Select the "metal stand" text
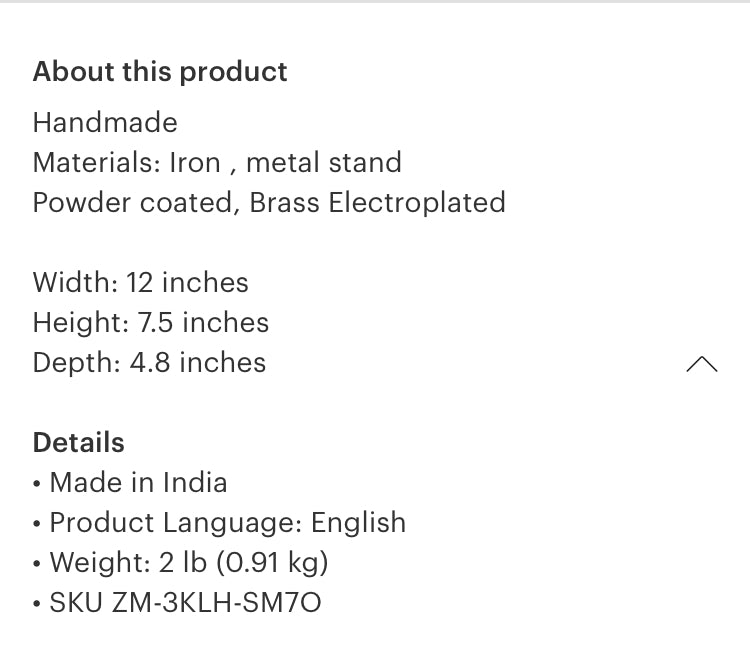Screen dimensions: 750x662 coord(324,163)
